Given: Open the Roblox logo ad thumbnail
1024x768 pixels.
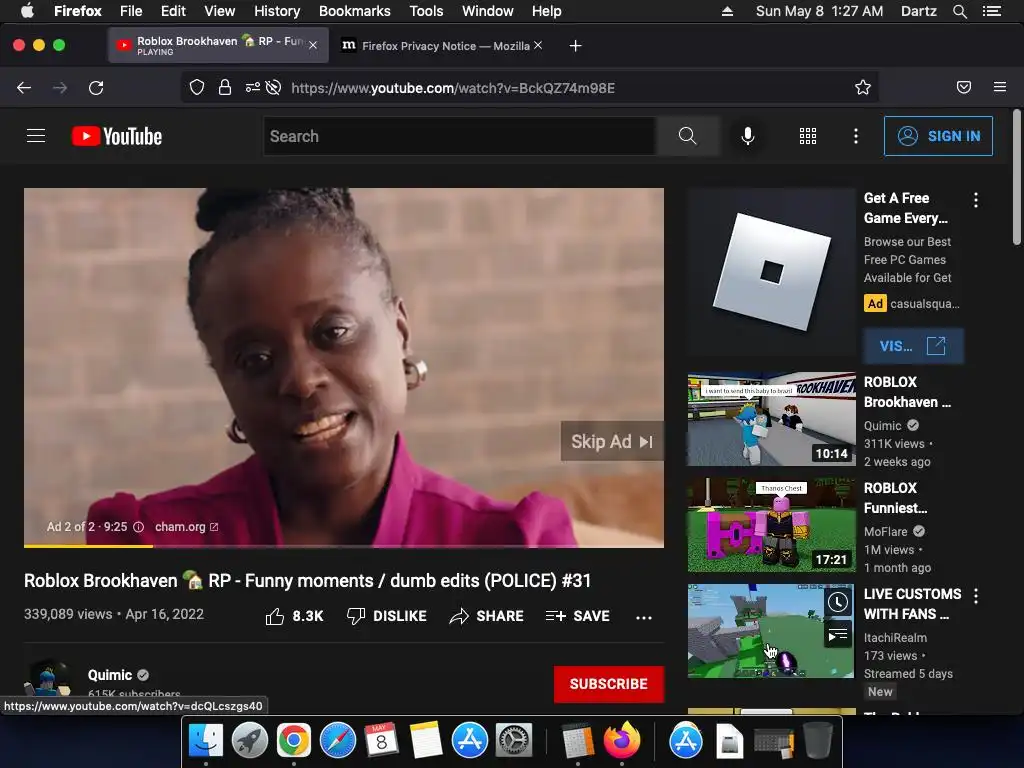Looking at the screenshot, I should (771, 272).
